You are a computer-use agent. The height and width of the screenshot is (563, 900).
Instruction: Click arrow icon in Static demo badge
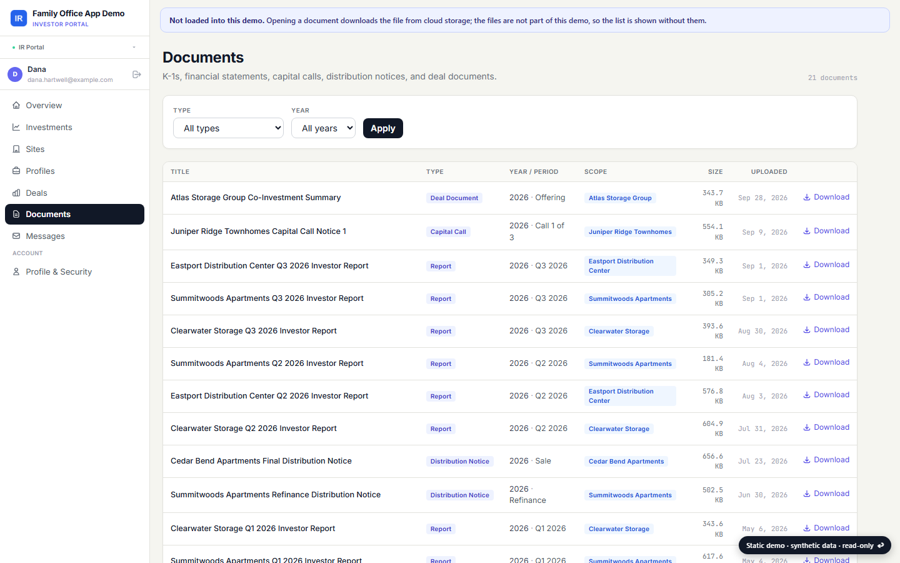click(x=880, y=545)
